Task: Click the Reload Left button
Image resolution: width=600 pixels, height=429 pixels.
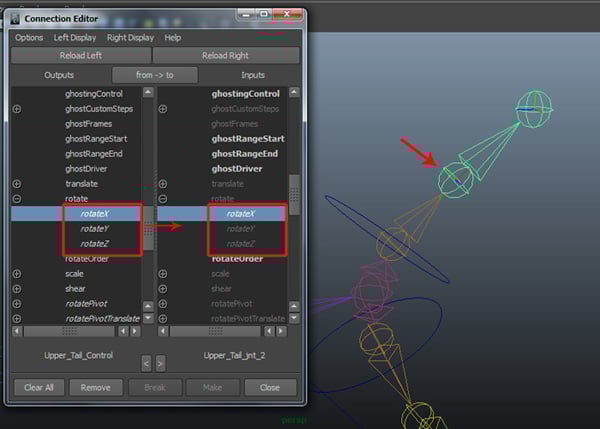Action: pyautogui.click(x=80, y=55)
